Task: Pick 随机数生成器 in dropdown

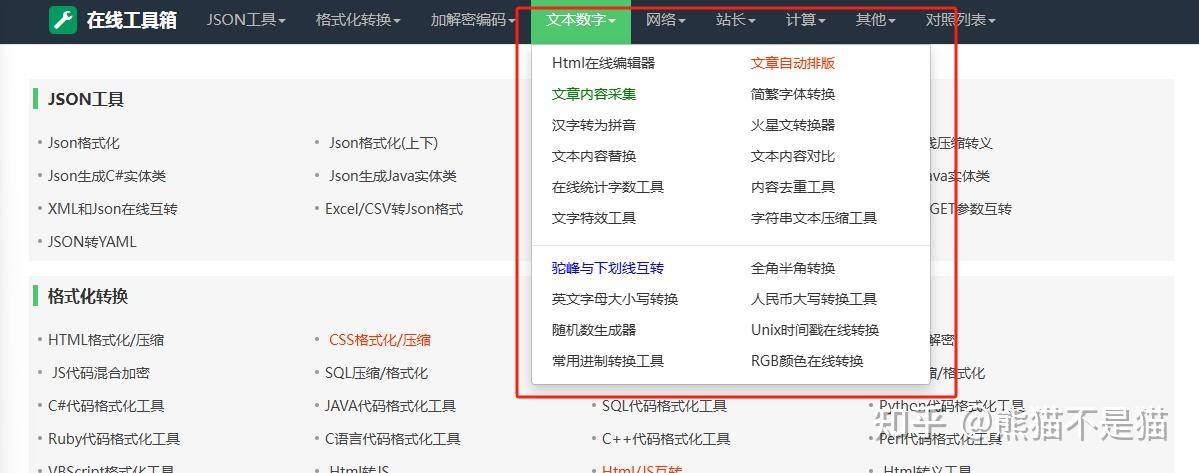Action: (594, 330)
